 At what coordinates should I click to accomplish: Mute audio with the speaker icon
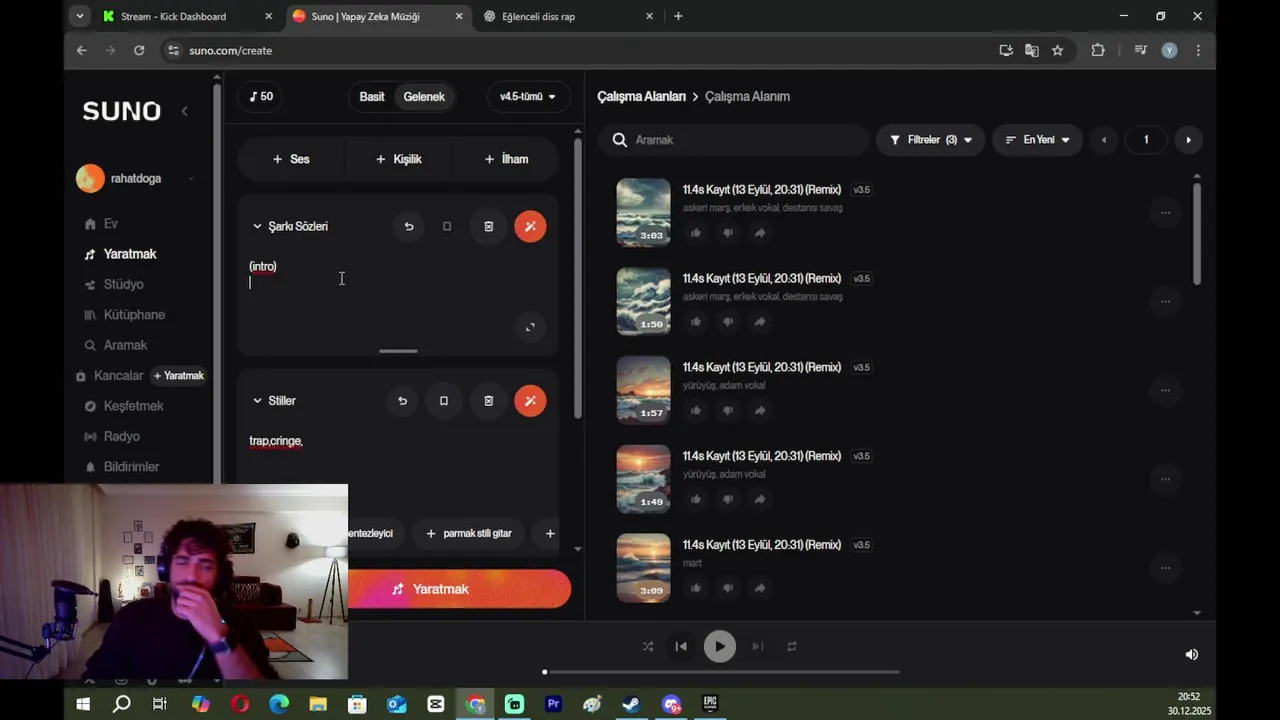(1191, 655)
